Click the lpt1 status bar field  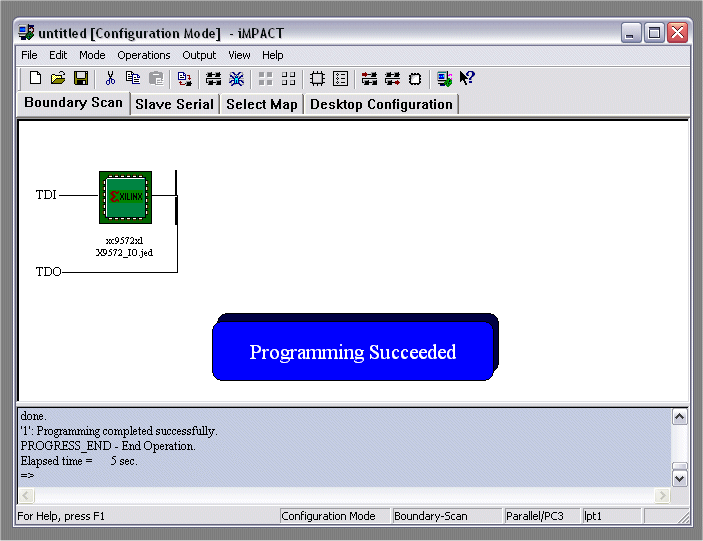click(612, 516)
